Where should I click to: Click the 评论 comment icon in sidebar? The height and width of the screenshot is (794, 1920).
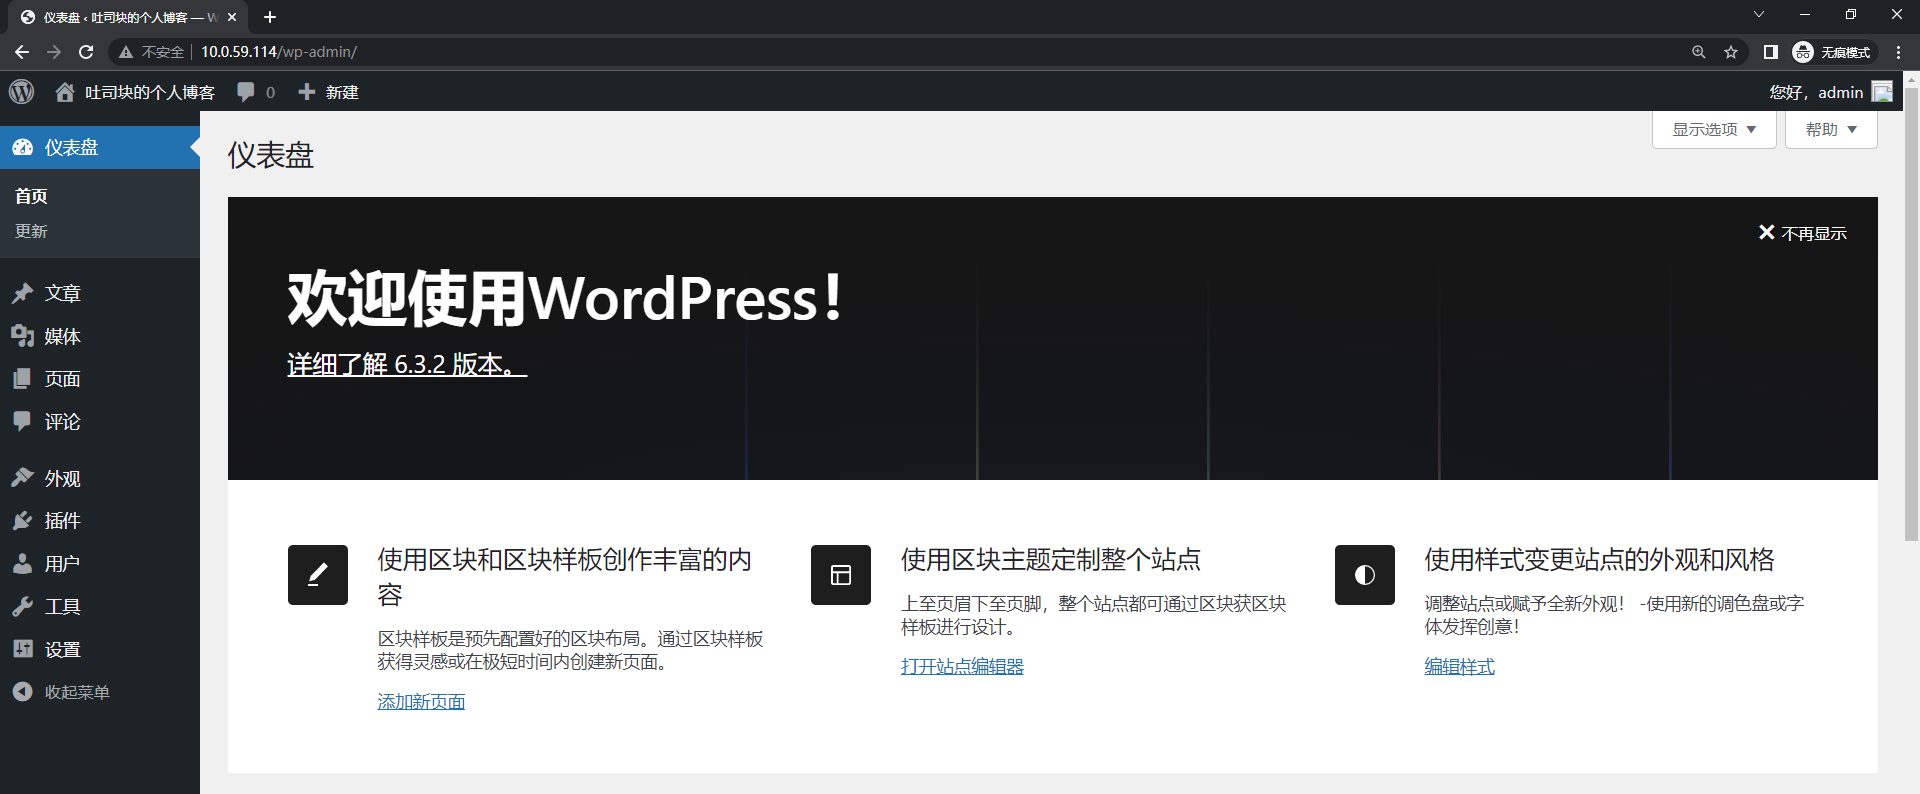pos(23,421)
